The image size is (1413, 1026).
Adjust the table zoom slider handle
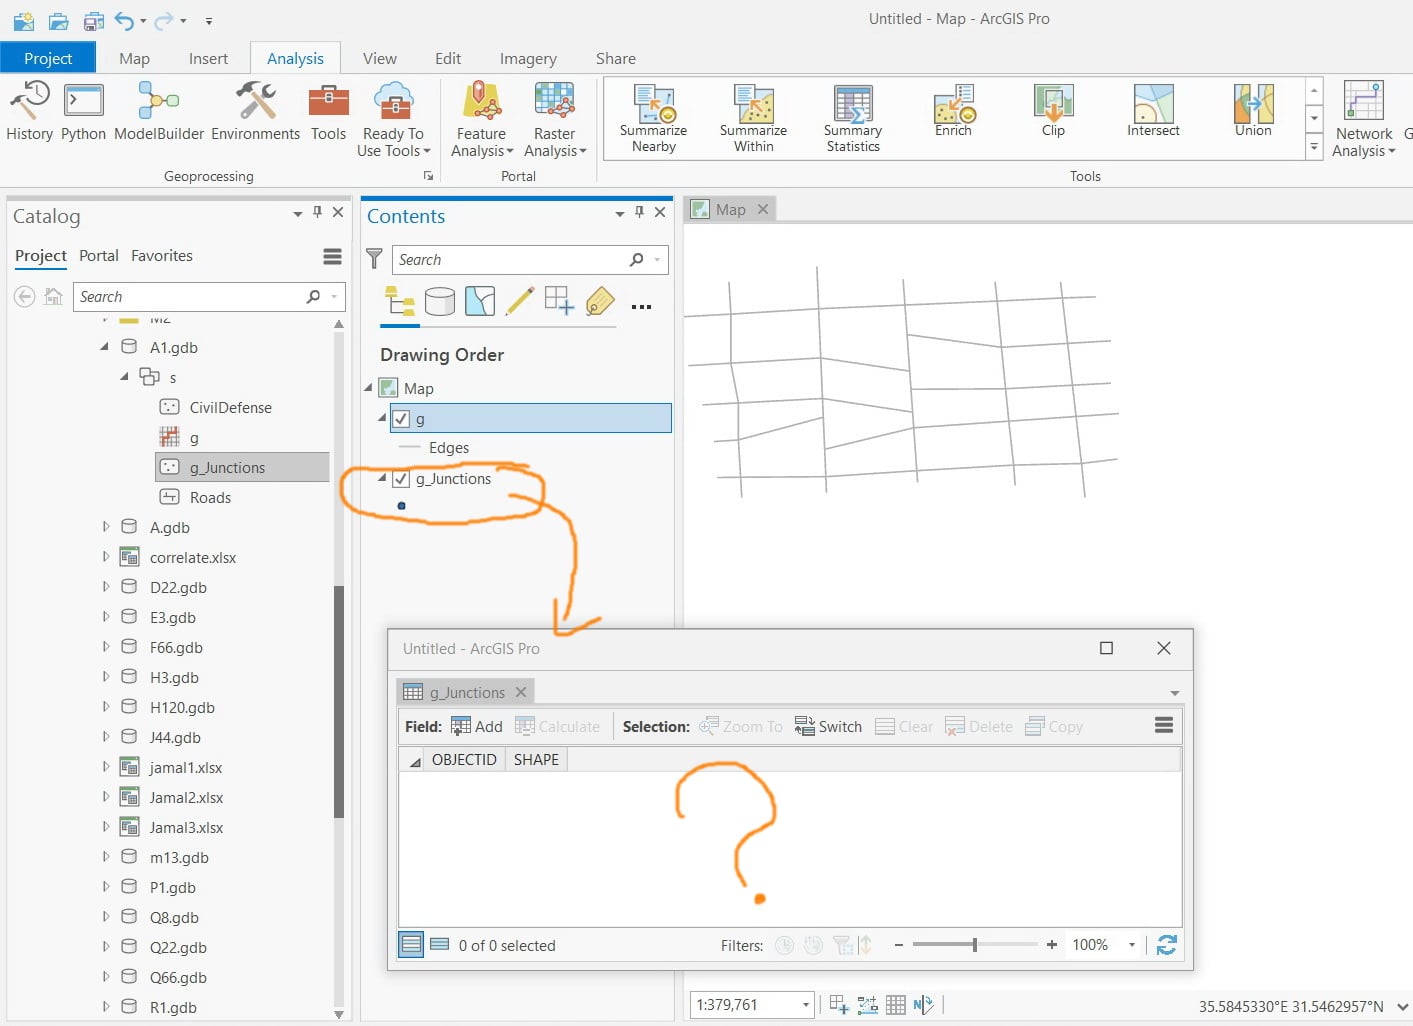(x=975, y=945)
